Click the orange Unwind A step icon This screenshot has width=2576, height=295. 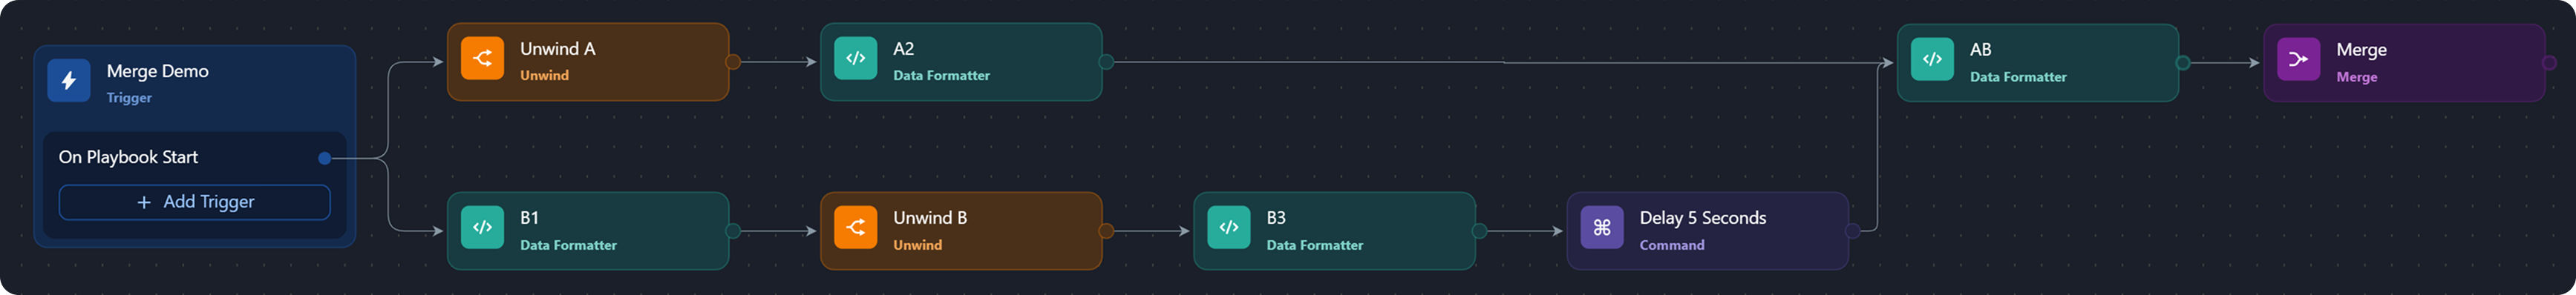click(482, 59)
